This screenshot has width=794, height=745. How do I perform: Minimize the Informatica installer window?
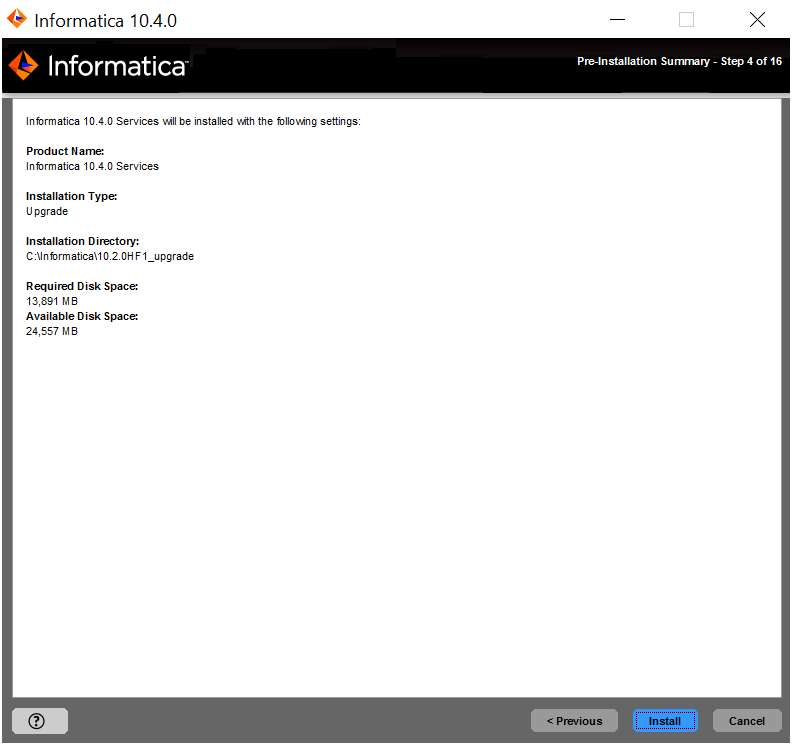618,20
